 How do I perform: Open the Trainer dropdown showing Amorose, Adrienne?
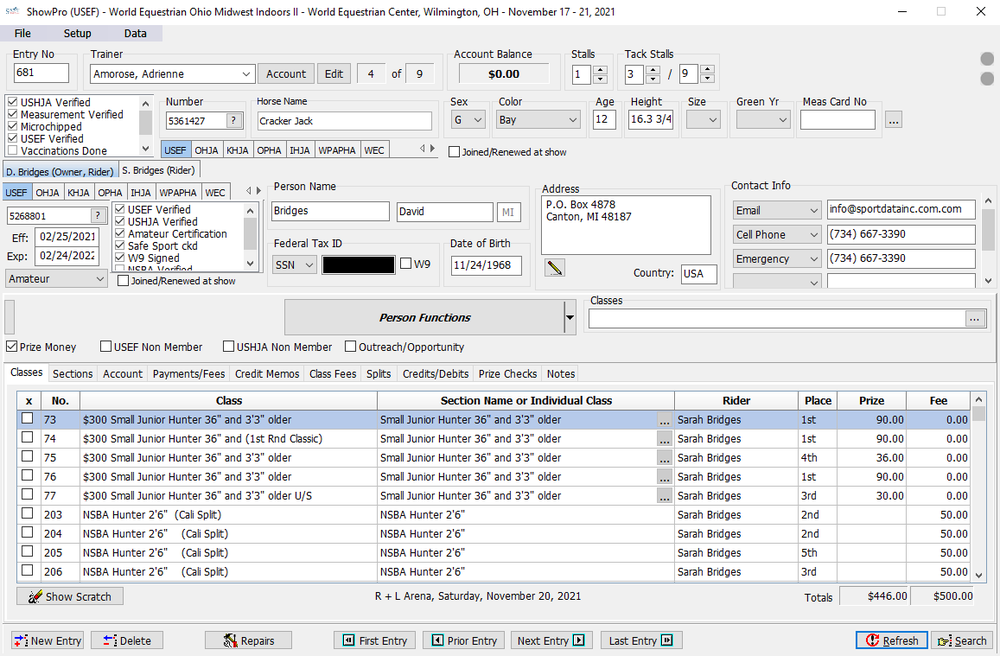pos(247,73)
